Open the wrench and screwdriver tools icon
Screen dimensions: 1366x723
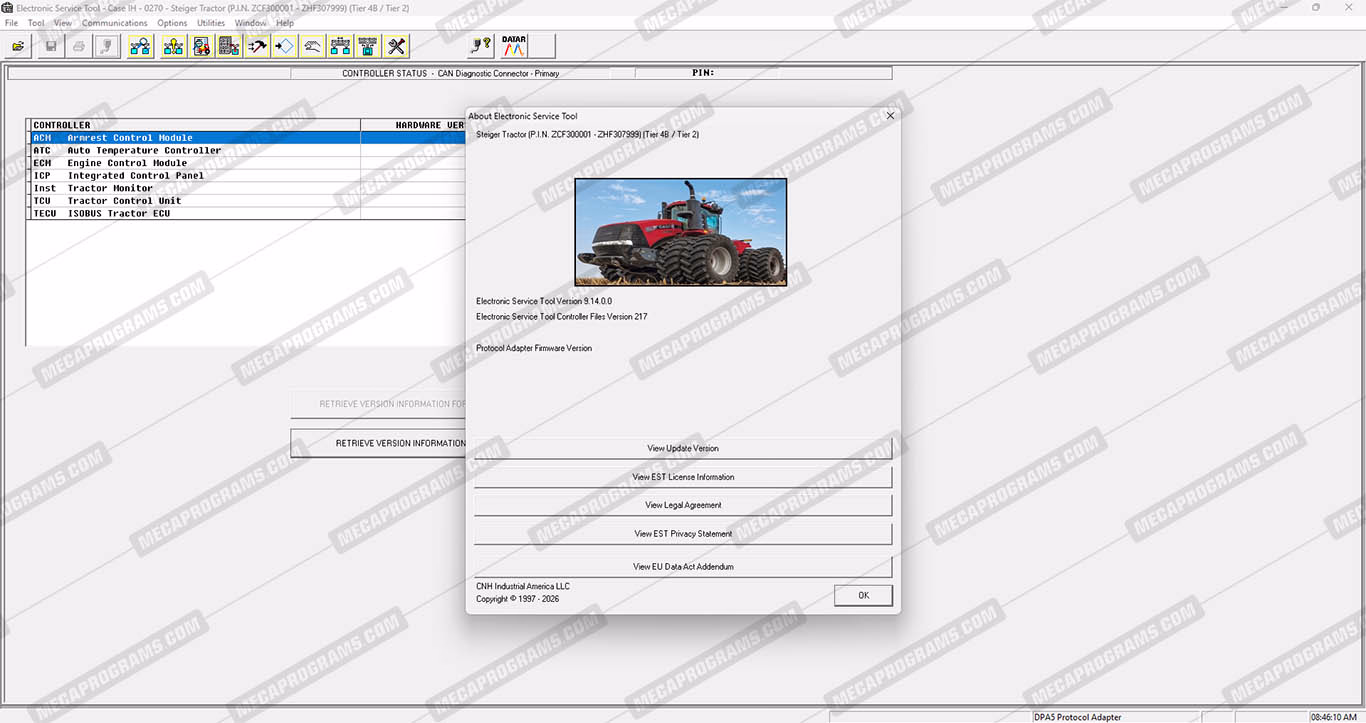tap(396, 46)
